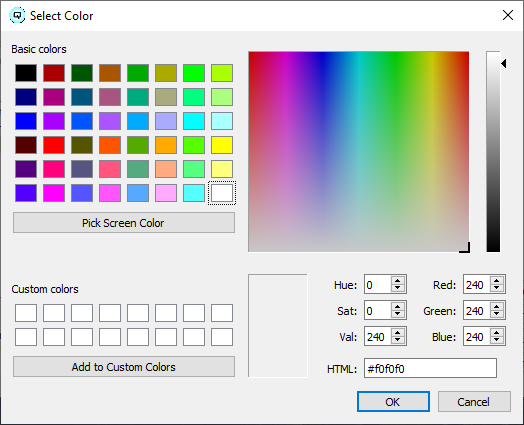Confirm the color with OK
Viewport: 524px width, 425px height.
pyautogui.click(x=393, y=402)
